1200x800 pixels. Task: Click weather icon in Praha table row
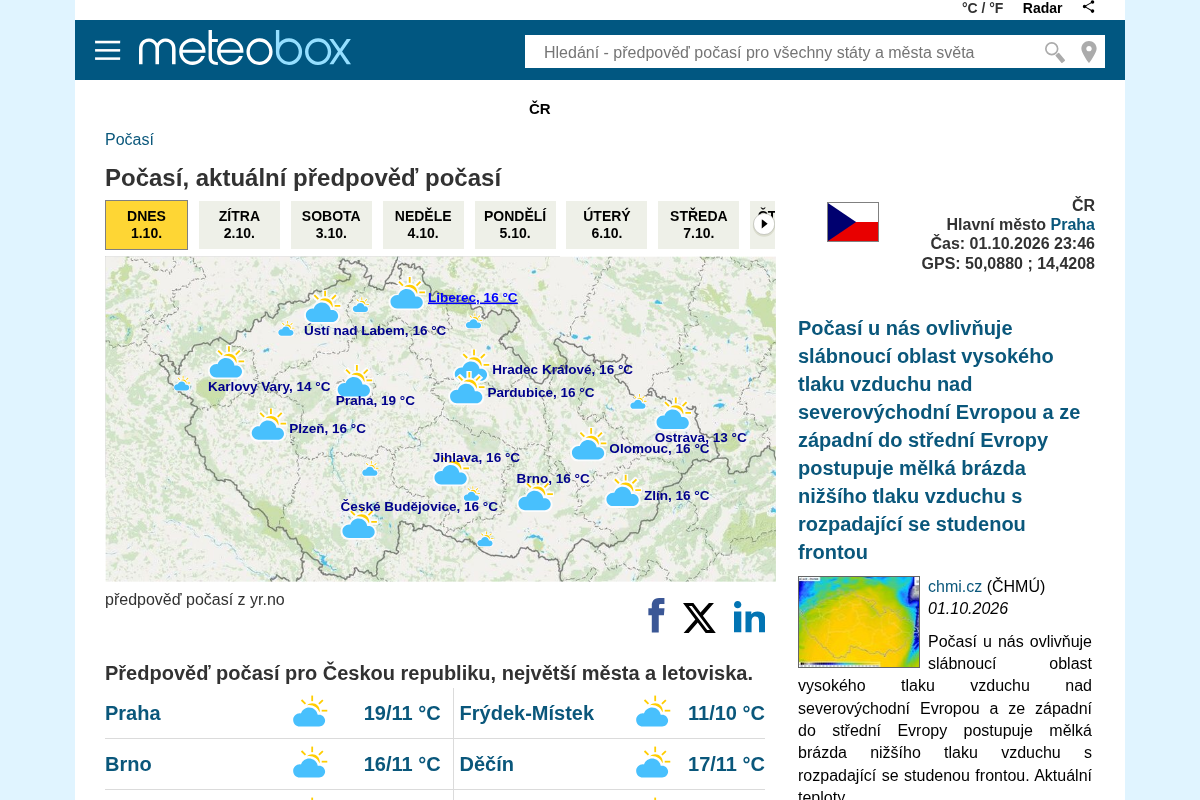coord(310,712)
